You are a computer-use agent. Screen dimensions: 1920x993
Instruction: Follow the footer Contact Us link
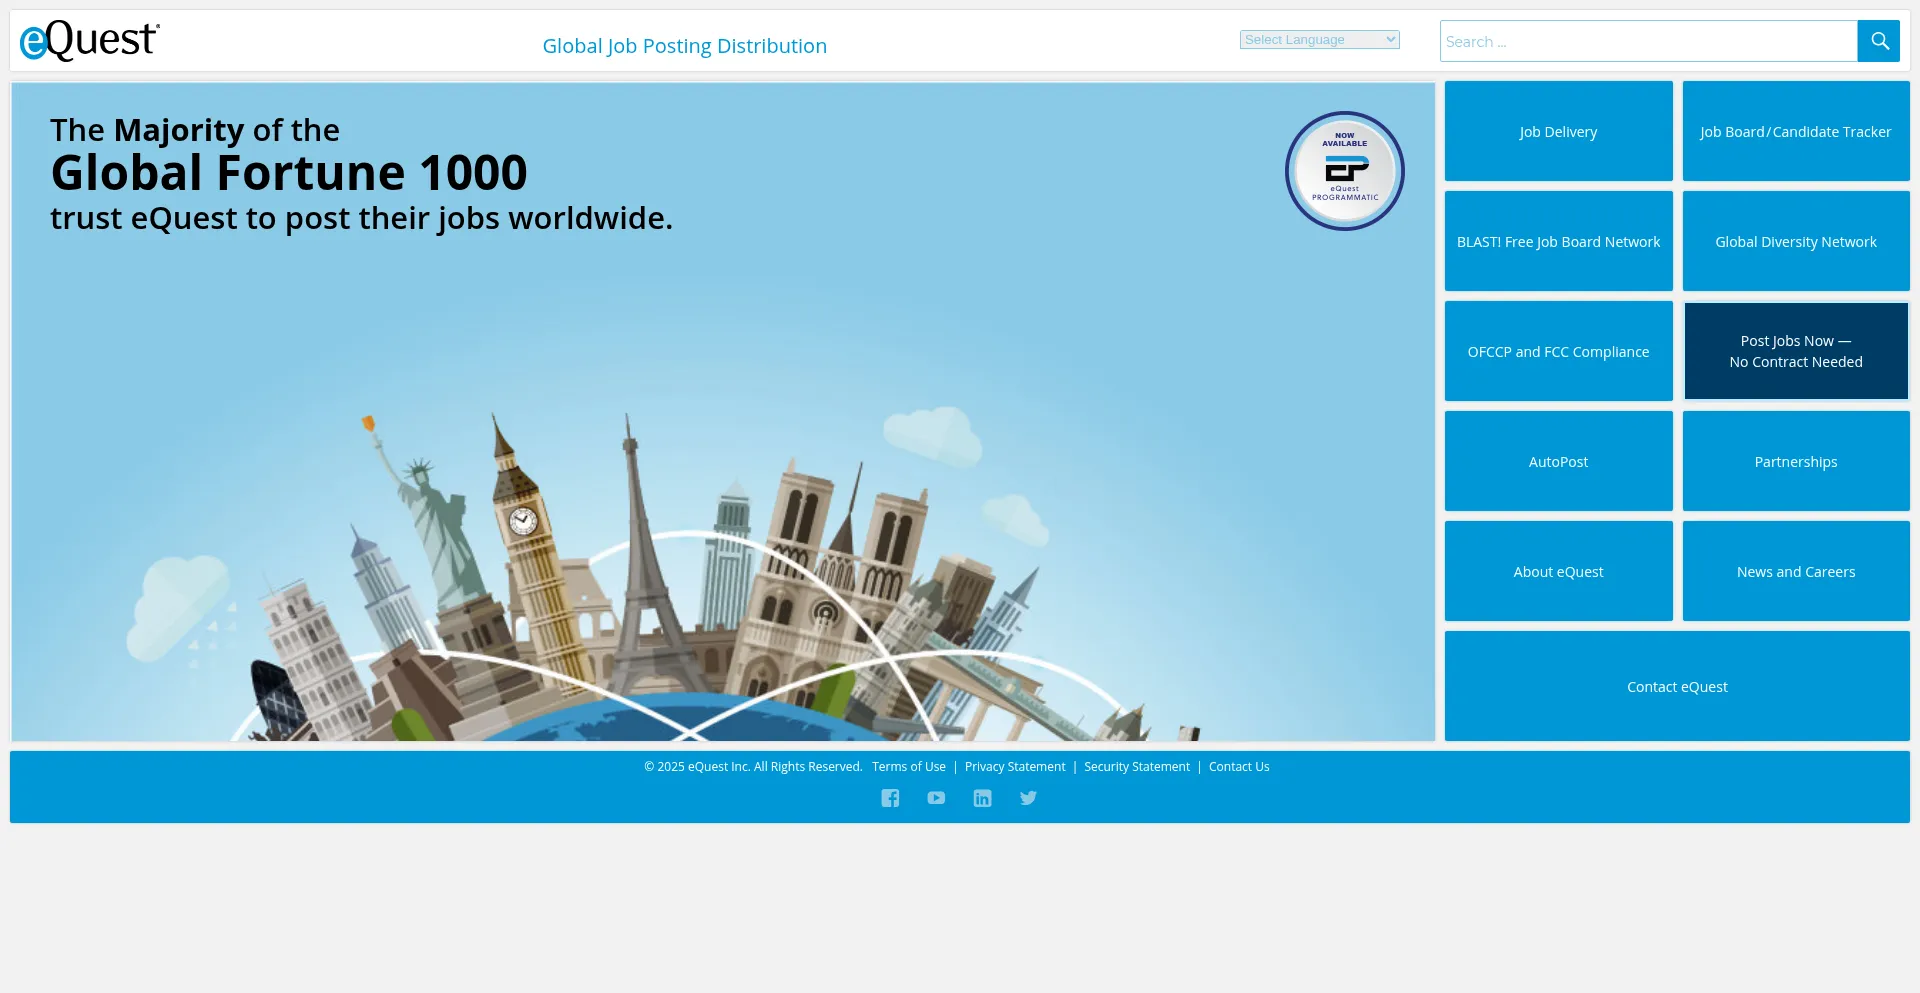tap(1239, 767)
